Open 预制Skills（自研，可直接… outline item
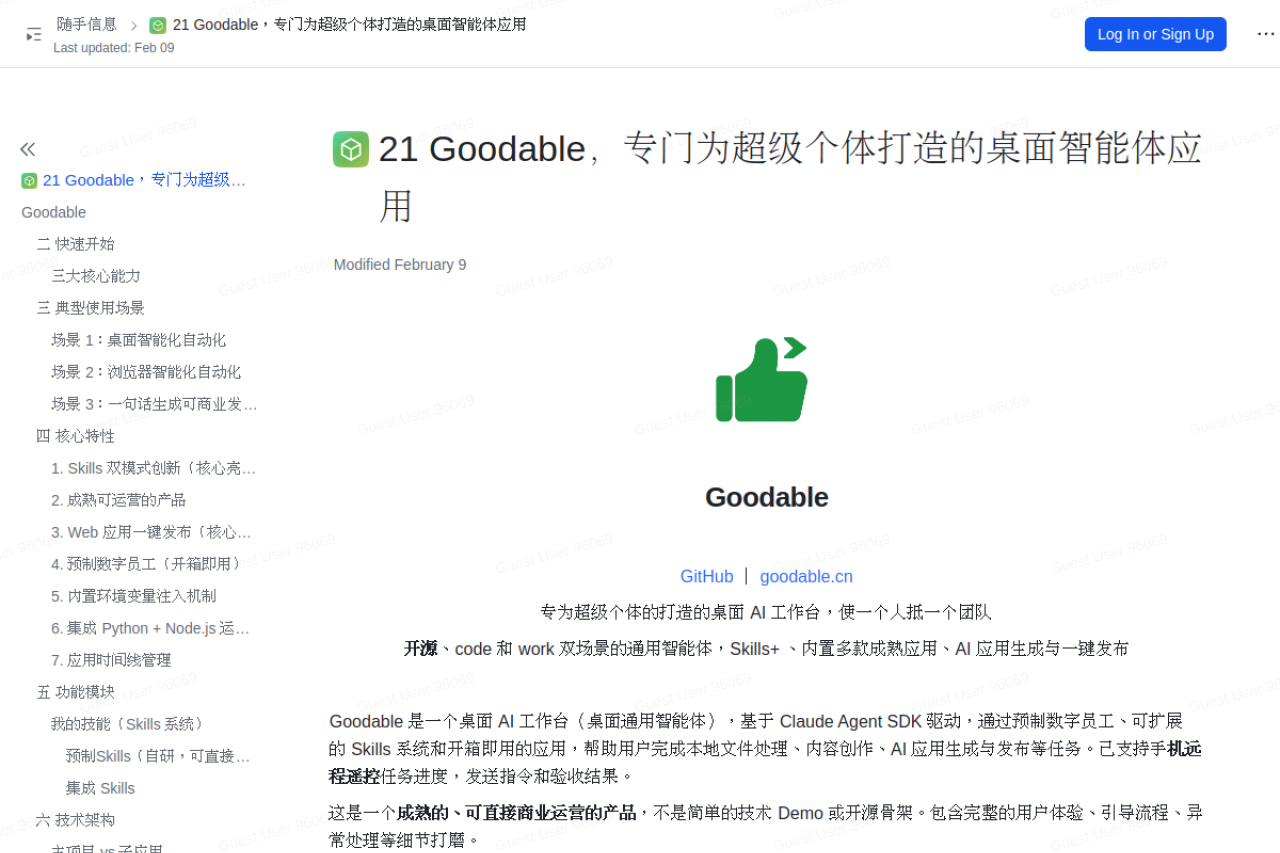 (x=158, y=756)
